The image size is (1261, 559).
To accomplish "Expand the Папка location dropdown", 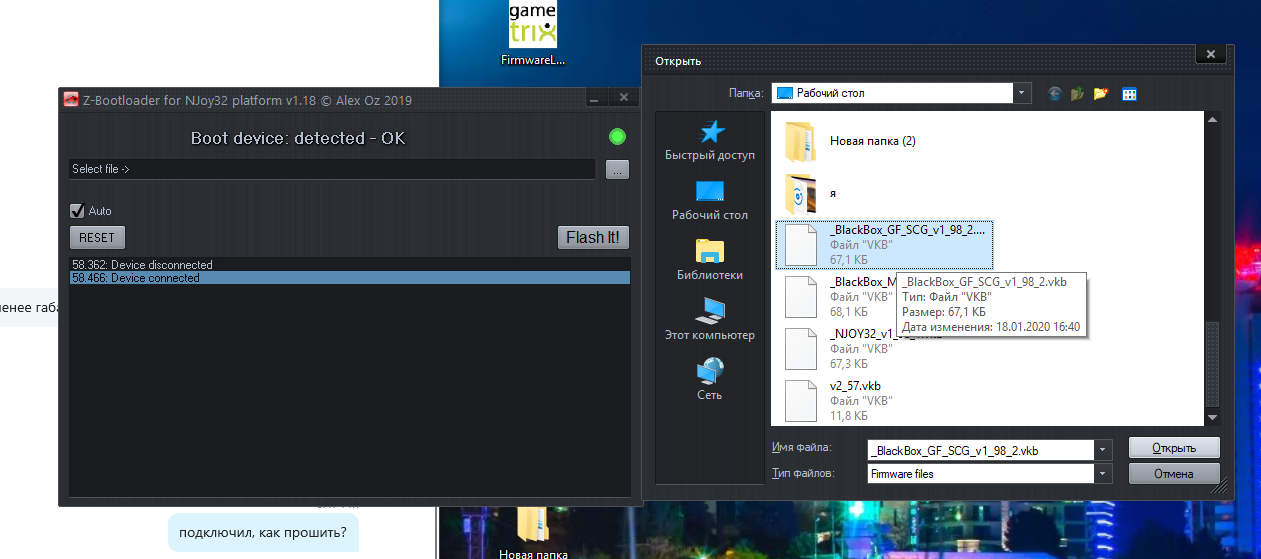I will pos(1022,93).
